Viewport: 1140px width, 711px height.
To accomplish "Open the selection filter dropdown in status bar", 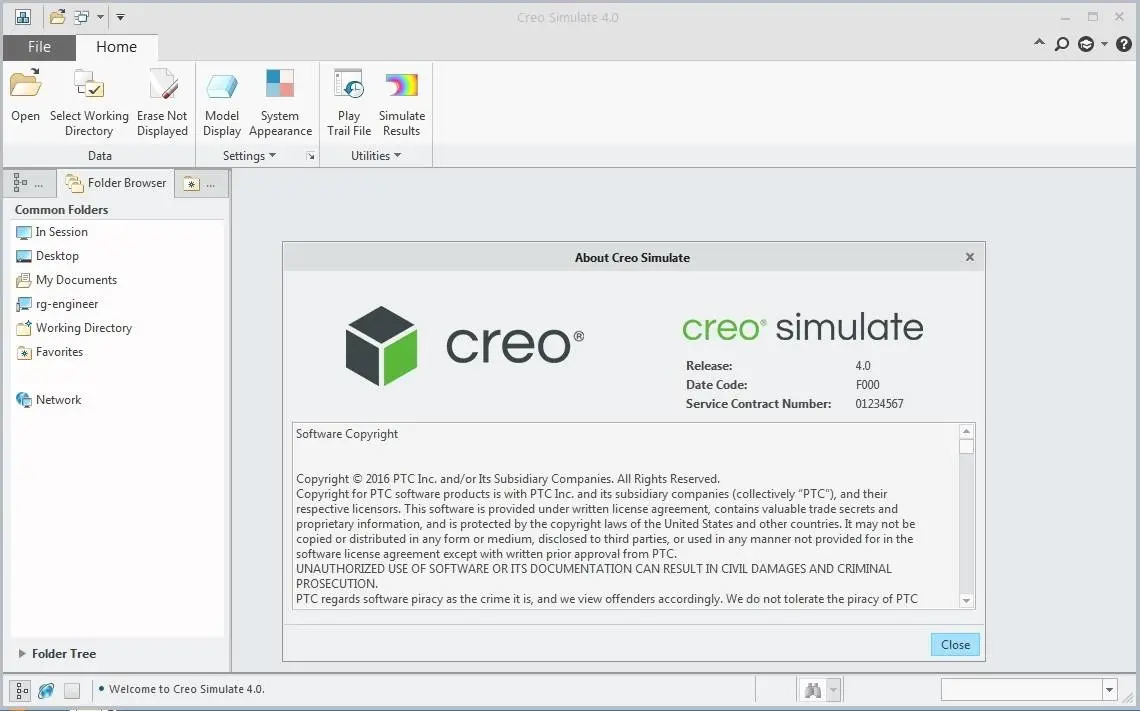I will 1109,689.
